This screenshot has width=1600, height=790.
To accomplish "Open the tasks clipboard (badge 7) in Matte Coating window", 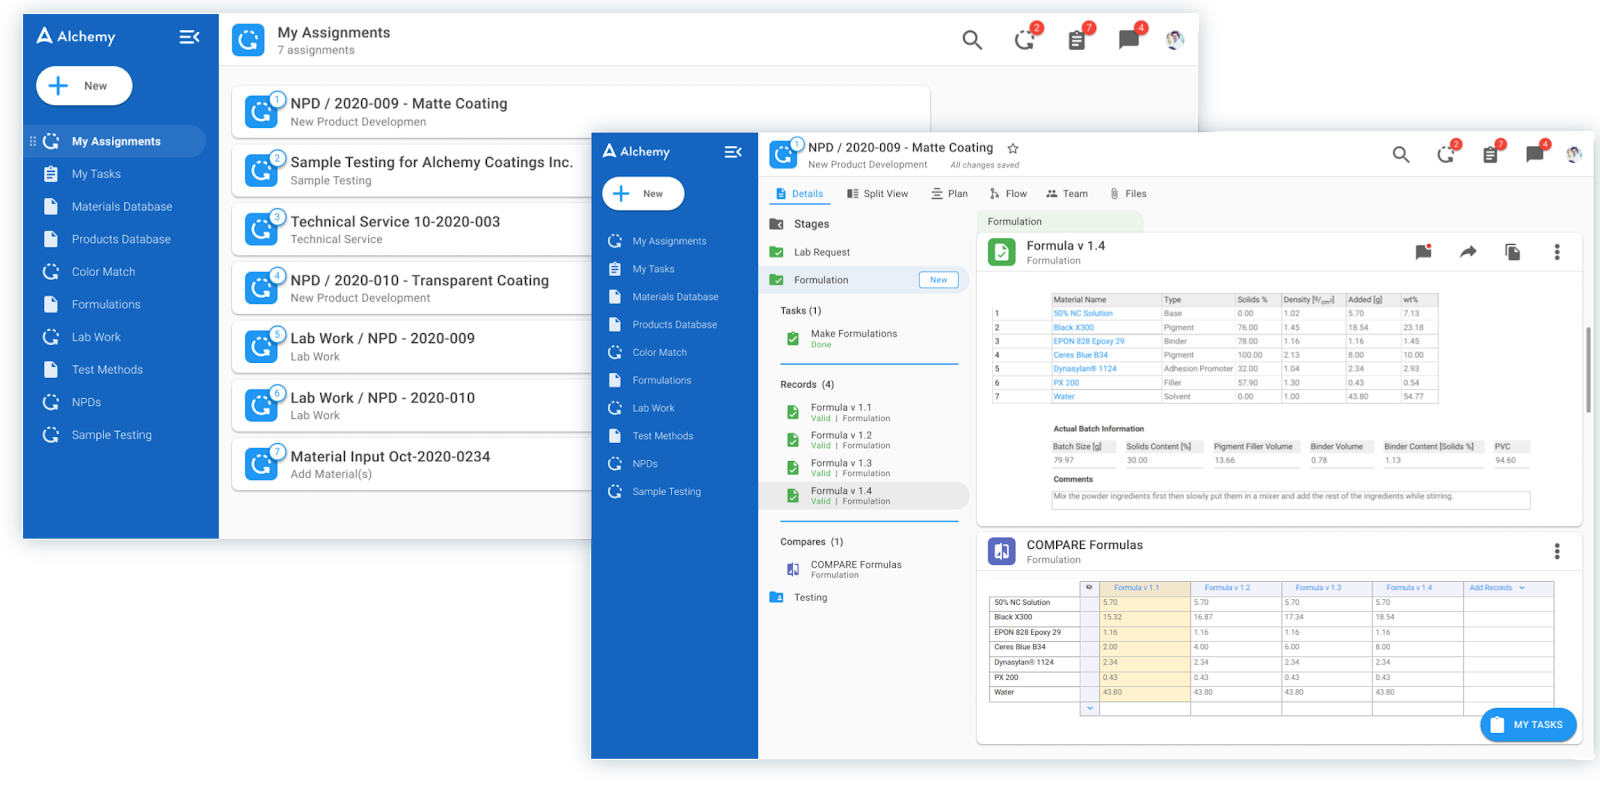I will coord(1490,154).
